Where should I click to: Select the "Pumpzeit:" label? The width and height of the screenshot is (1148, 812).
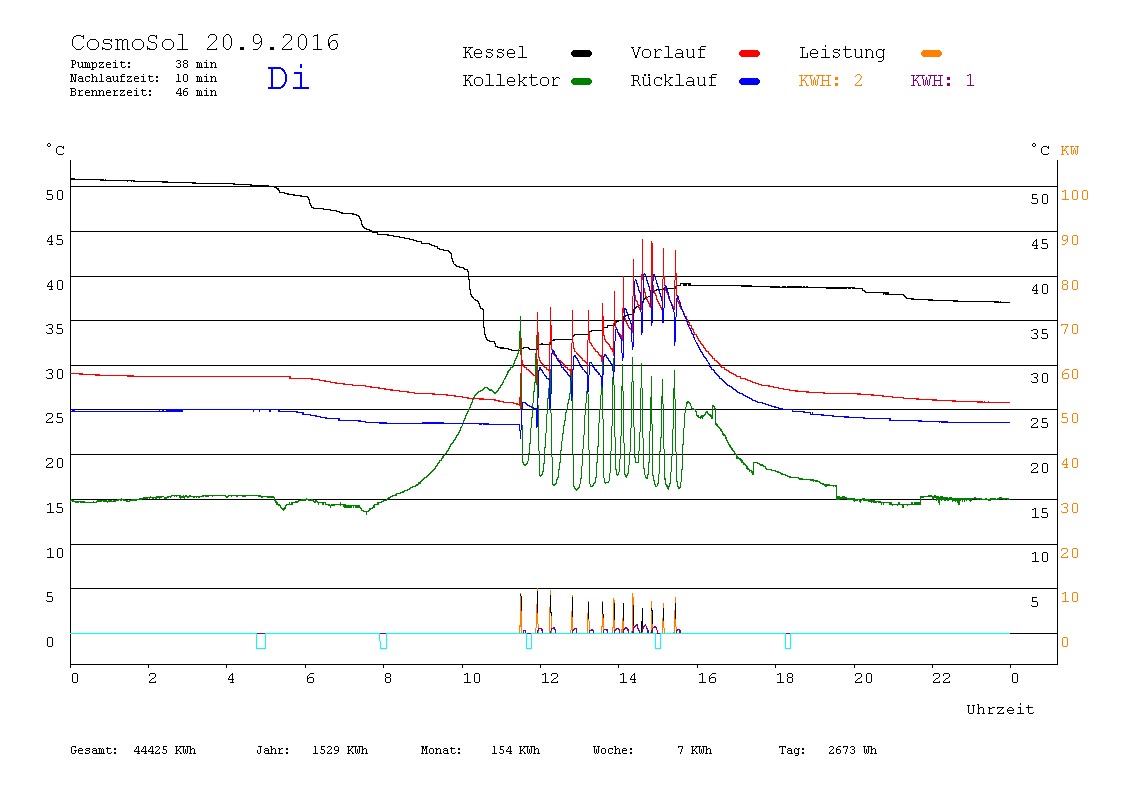click(x=101, y=64)
